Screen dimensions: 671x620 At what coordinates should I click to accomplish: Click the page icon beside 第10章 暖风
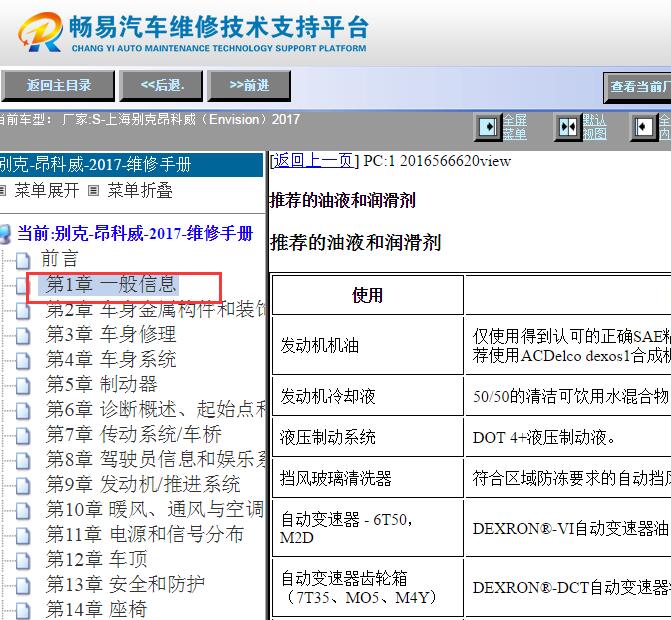[23, 511]
